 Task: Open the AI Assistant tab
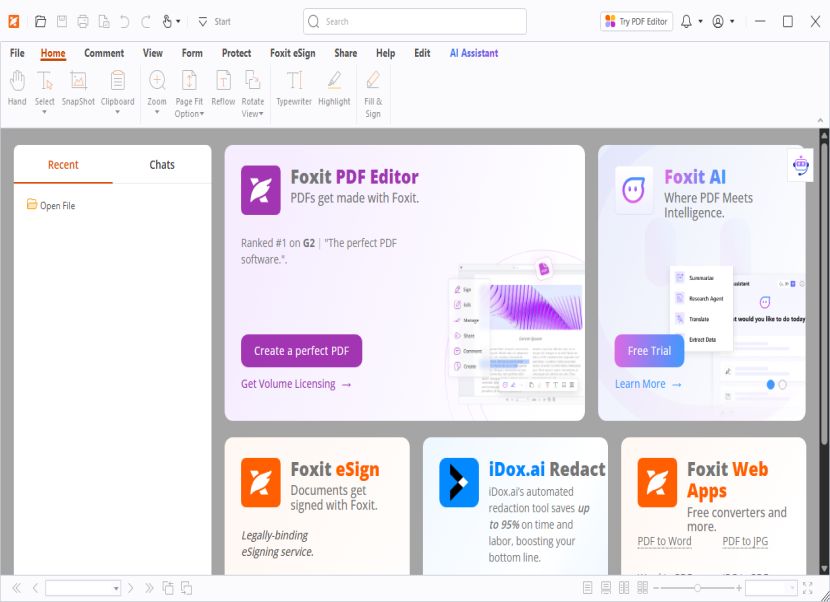point(474,53)
